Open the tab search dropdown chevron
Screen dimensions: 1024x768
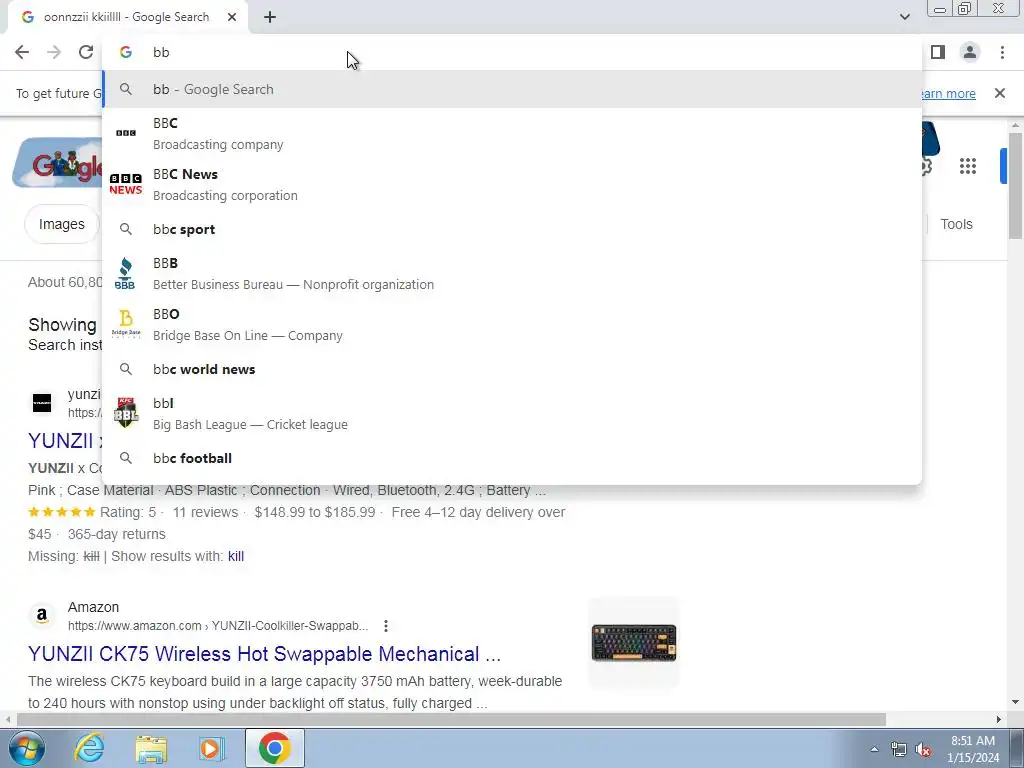coord(904,17)
